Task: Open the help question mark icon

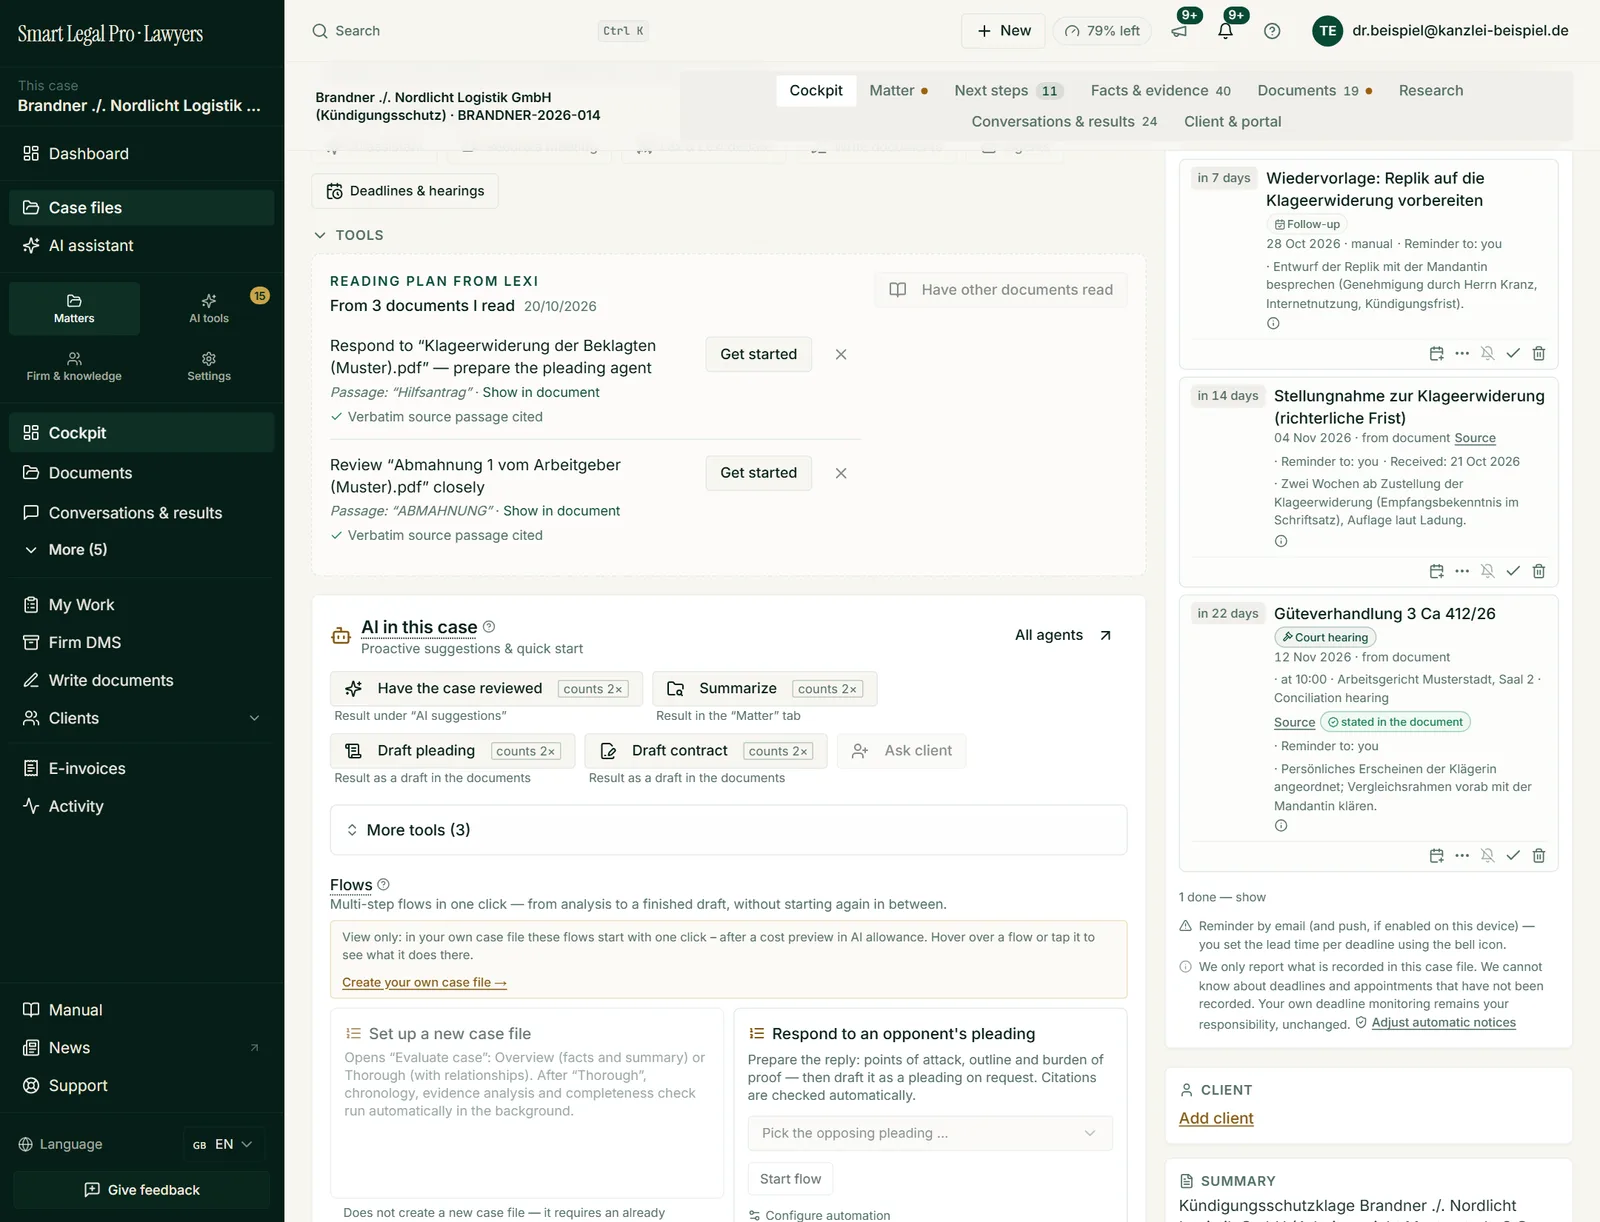Action: point(1272,31)
